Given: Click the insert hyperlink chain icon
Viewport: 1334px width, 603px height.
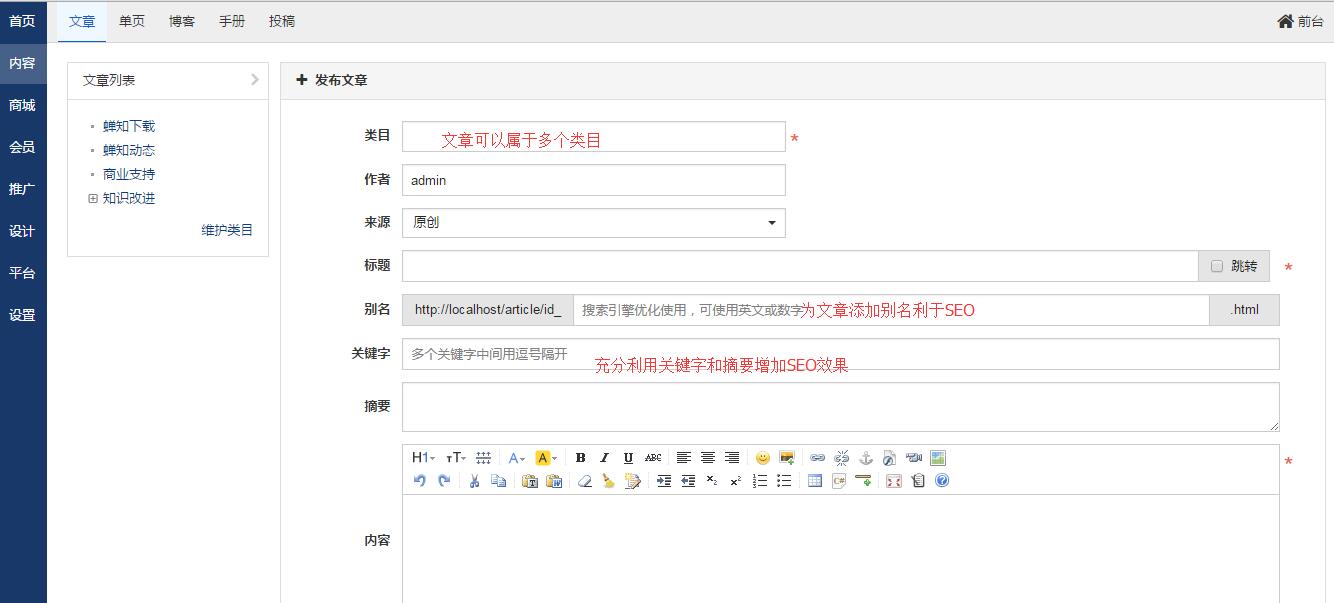Looking at the screenshot, I should 817,458.
